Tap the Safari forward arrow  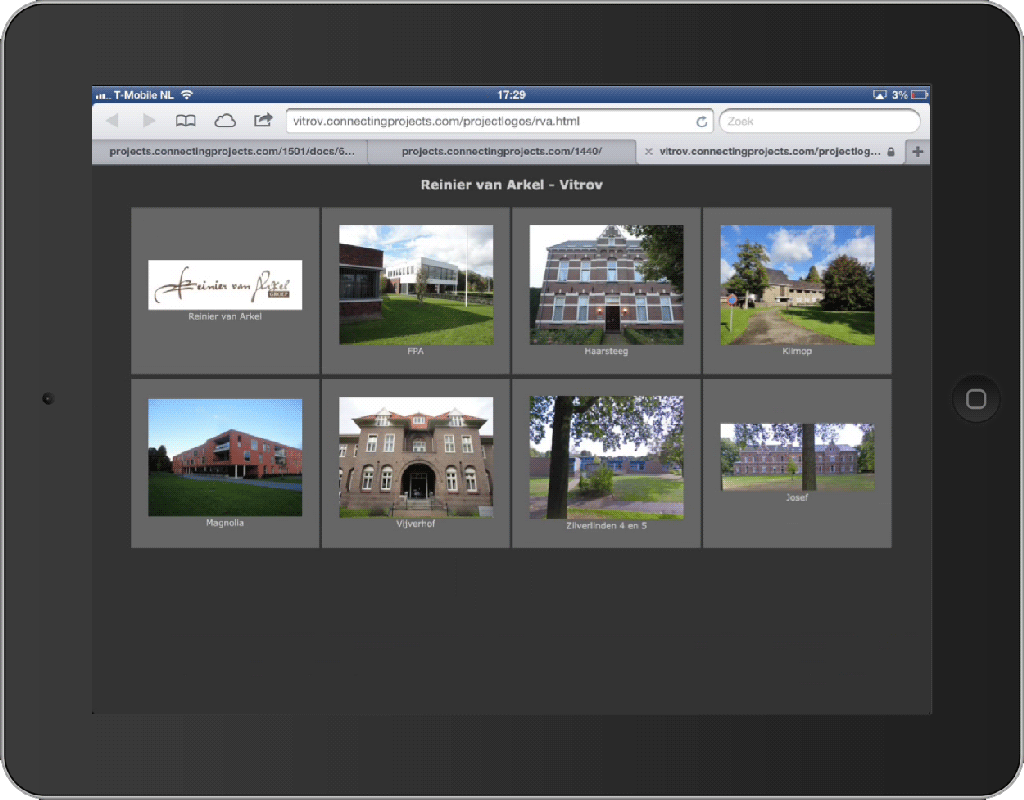pyautogui.click(x=149, y=121)
